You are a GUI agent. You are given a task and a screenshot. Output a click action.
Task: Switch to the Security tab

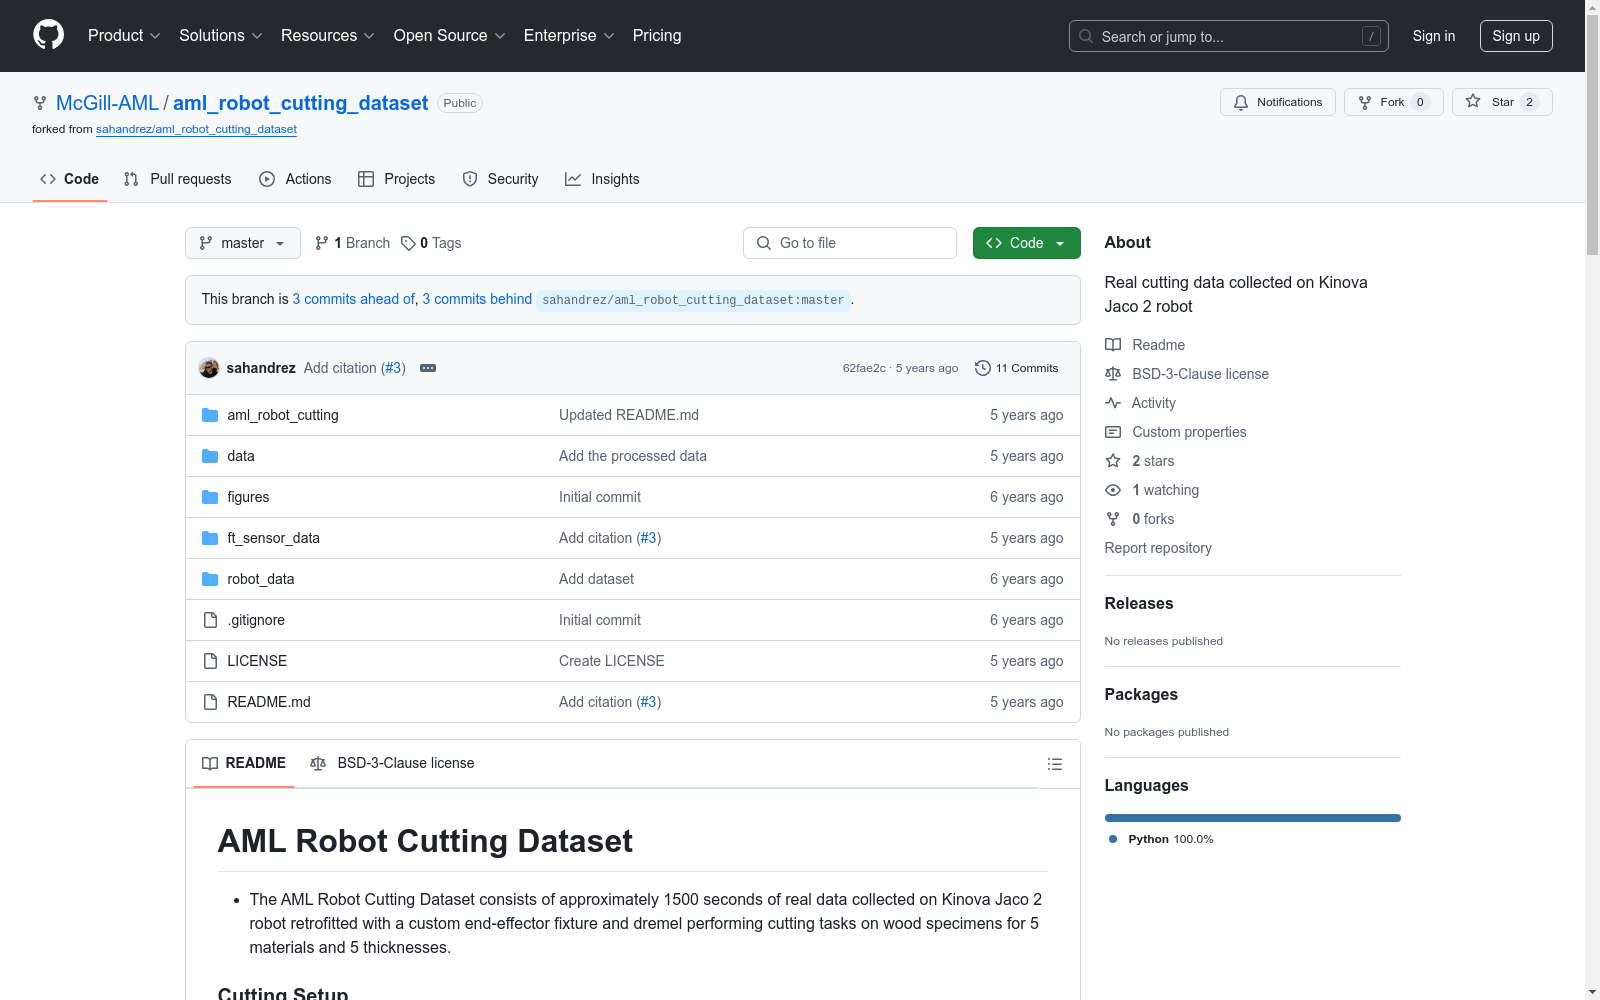click(500, 179)
